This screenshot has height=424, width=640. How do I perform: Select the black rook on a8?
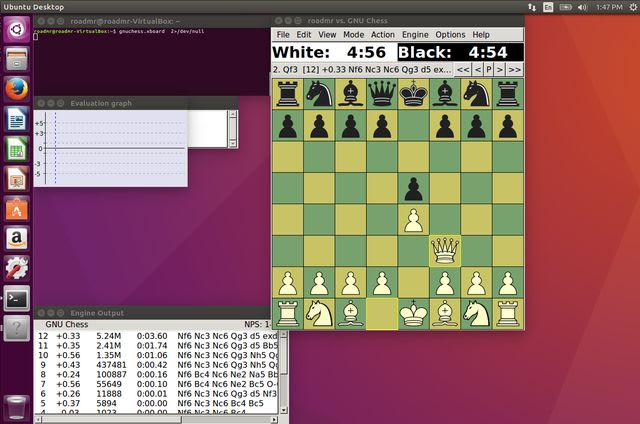[288, 94]
